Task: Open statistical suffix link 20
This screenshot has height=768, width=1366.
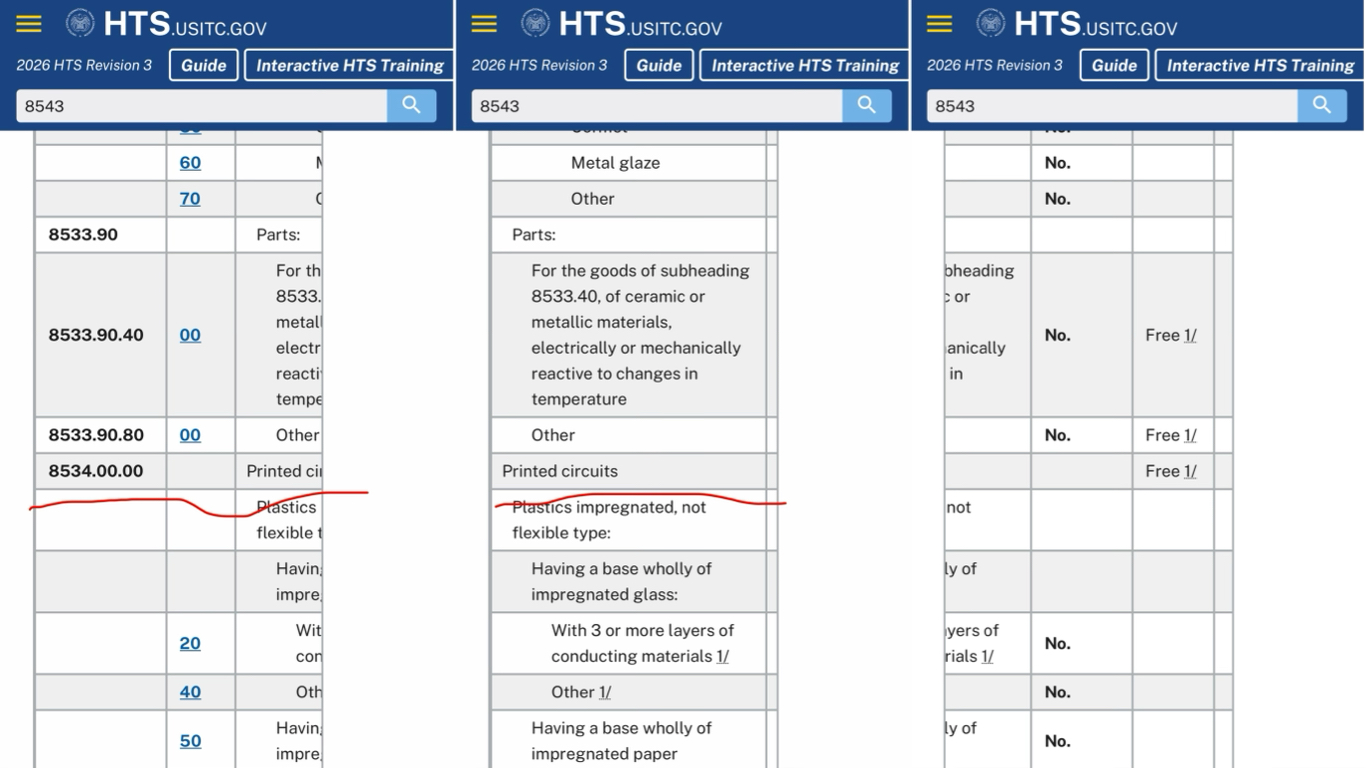Action: click(x=190, y=643)
